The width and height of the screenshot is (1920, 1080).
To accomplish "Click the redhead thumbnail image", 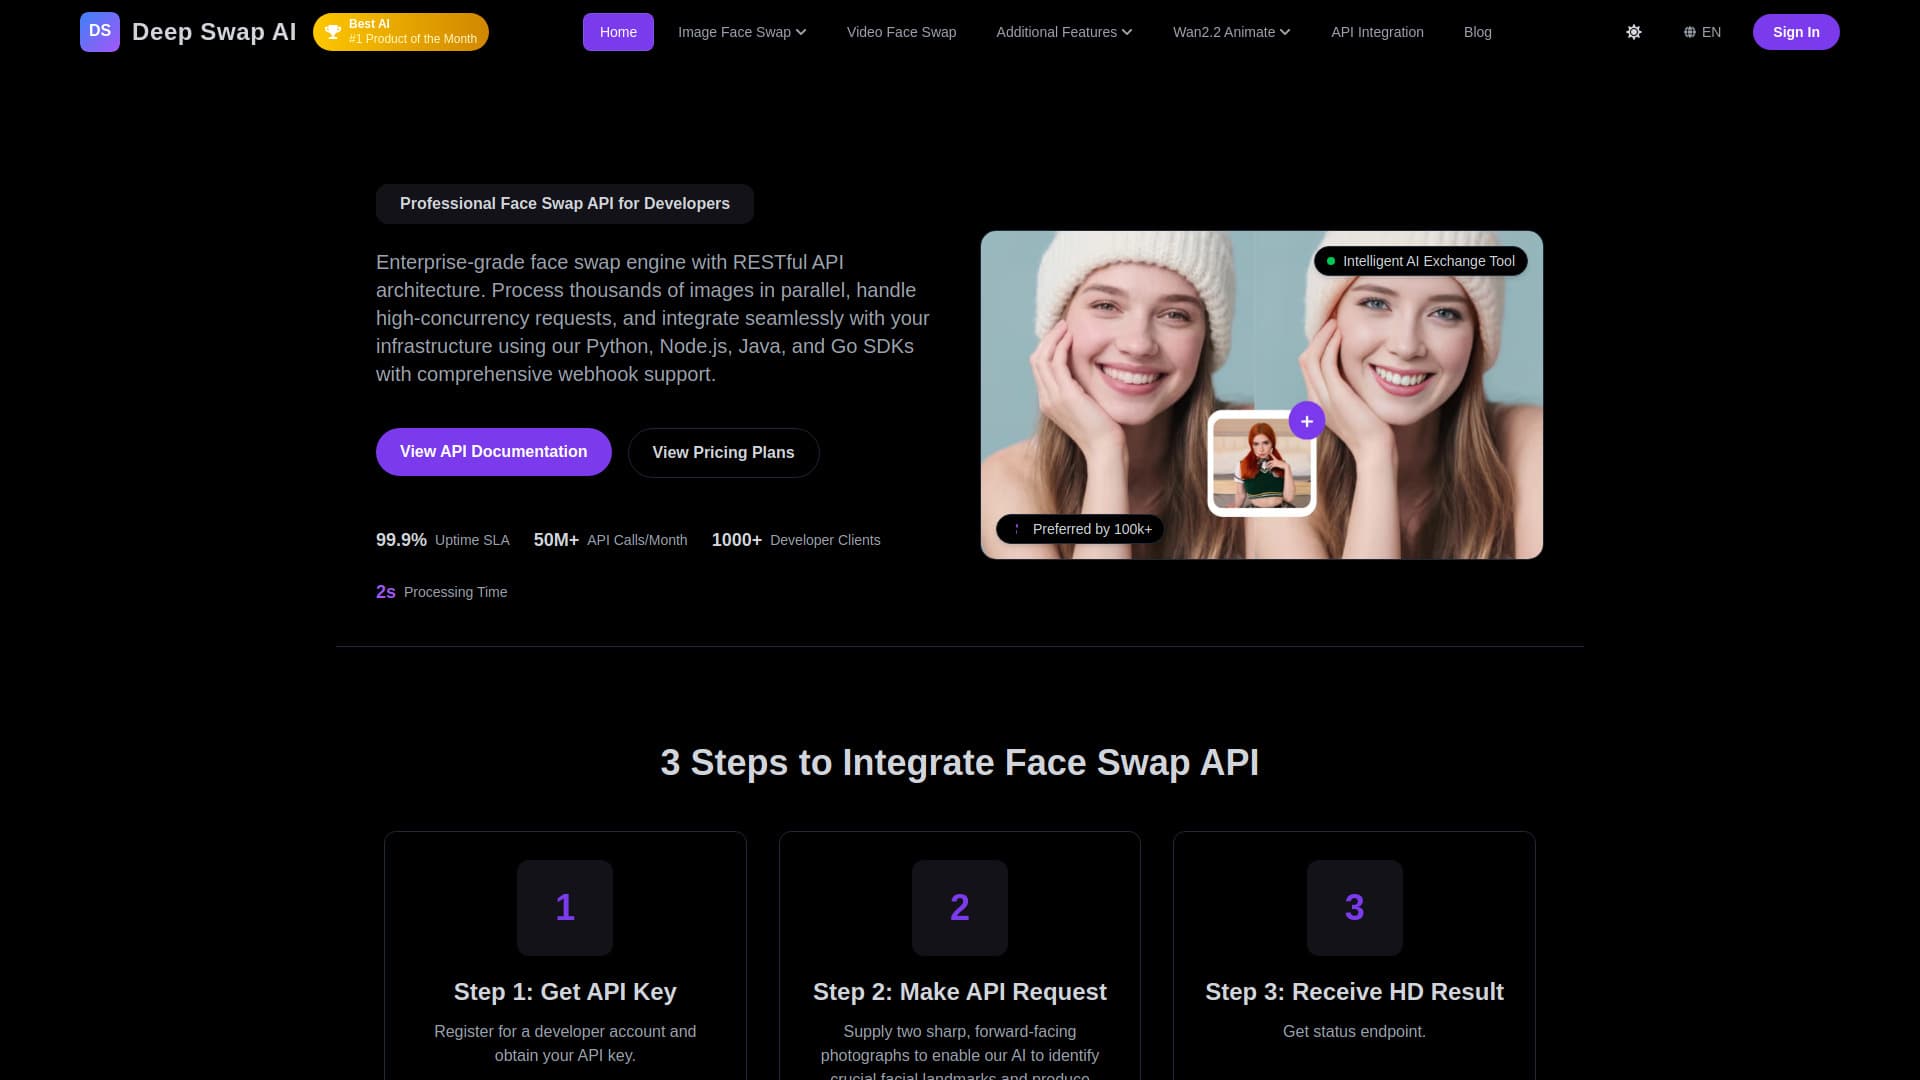I will (x=1261, y=464).
